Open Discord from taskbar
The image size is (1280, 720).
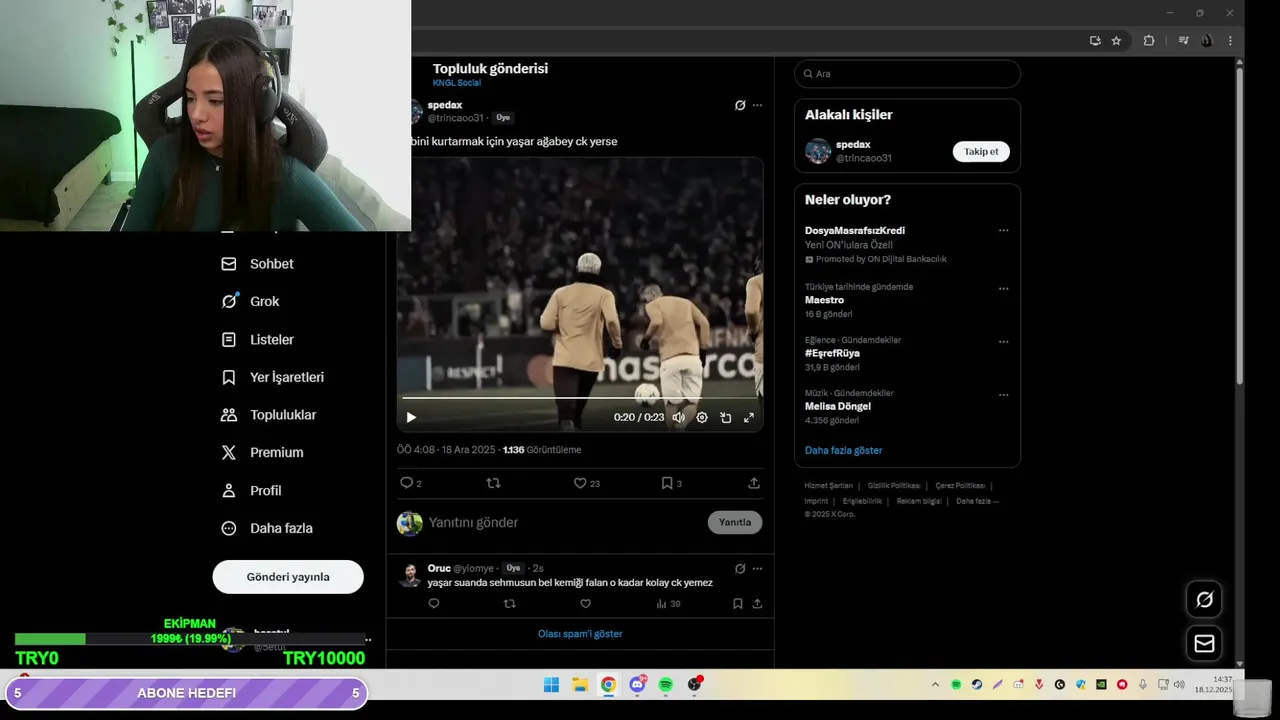click(637, 685)
